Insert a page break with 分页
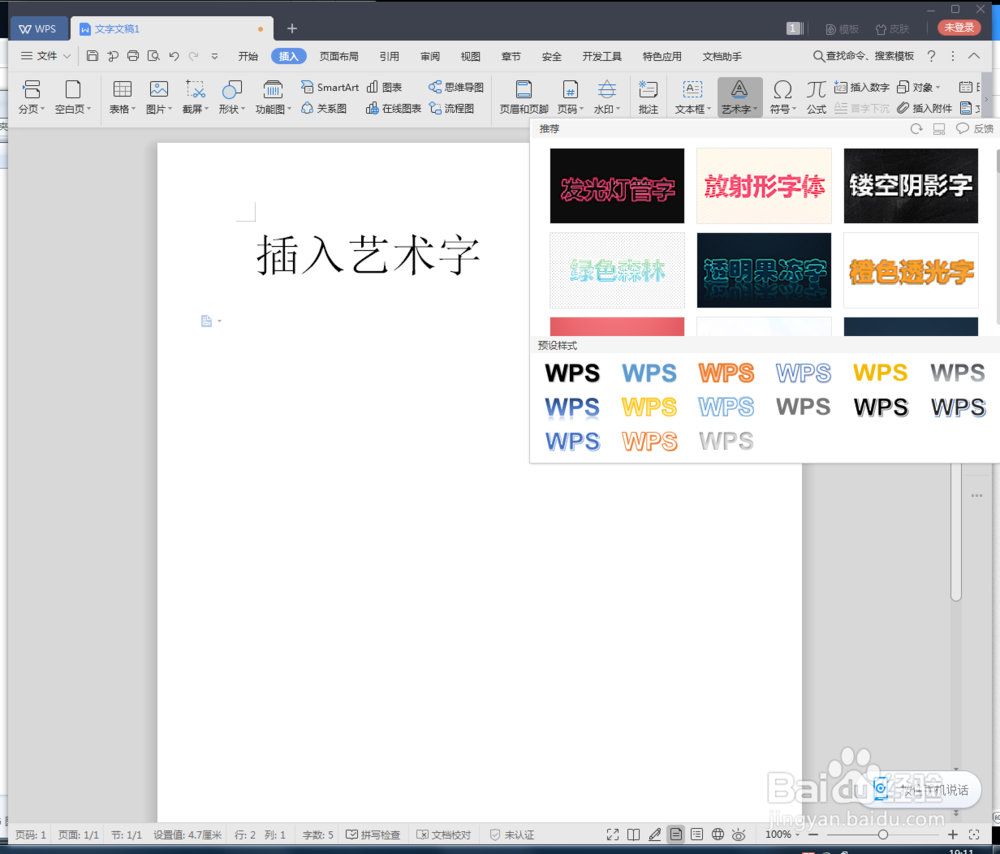 click(x=31, y=97)
